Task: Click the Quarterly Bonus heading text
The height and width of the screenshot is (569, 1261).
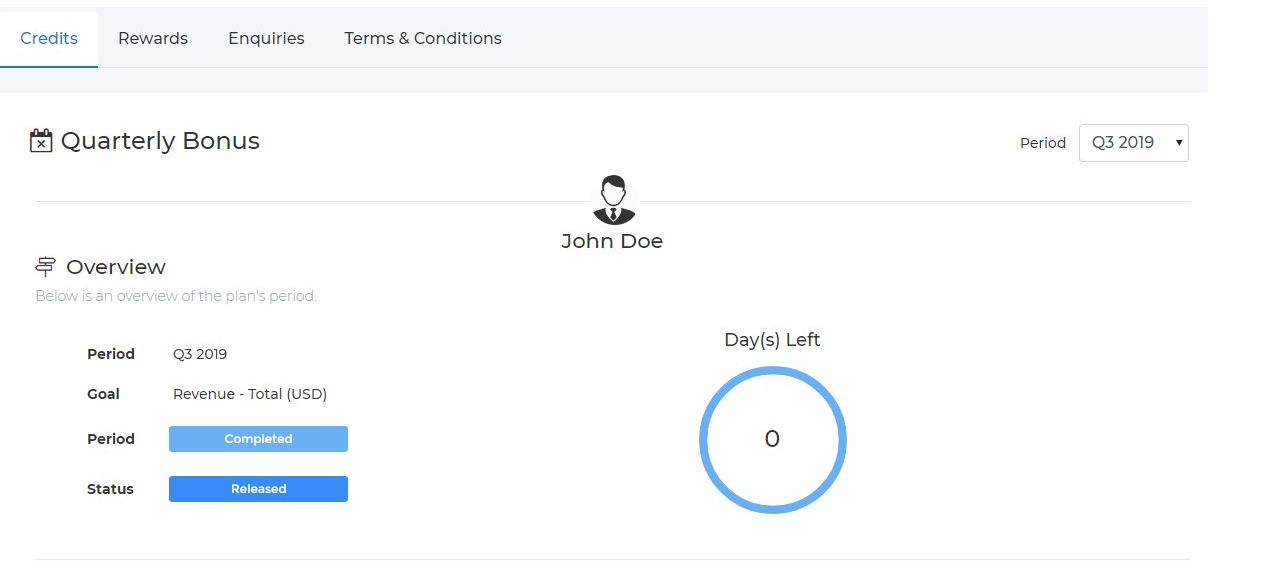Action: tap(160, 141)
